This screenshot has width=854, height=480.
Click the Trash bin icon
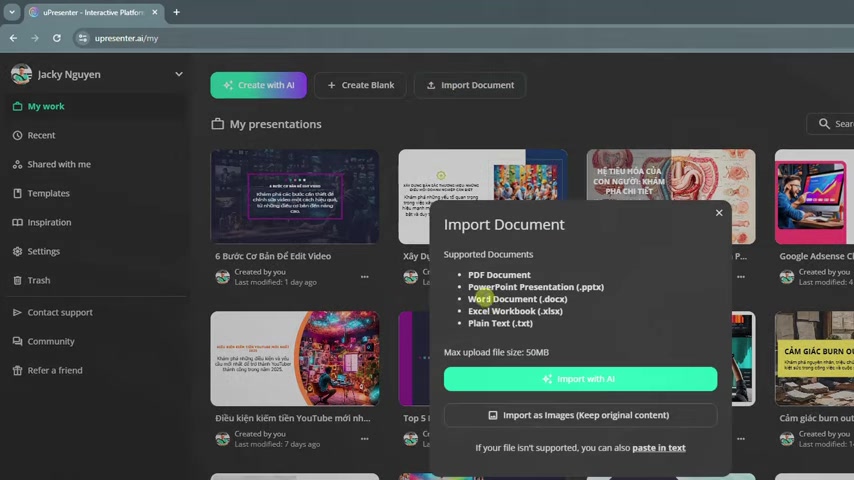[x=17, y=280]
